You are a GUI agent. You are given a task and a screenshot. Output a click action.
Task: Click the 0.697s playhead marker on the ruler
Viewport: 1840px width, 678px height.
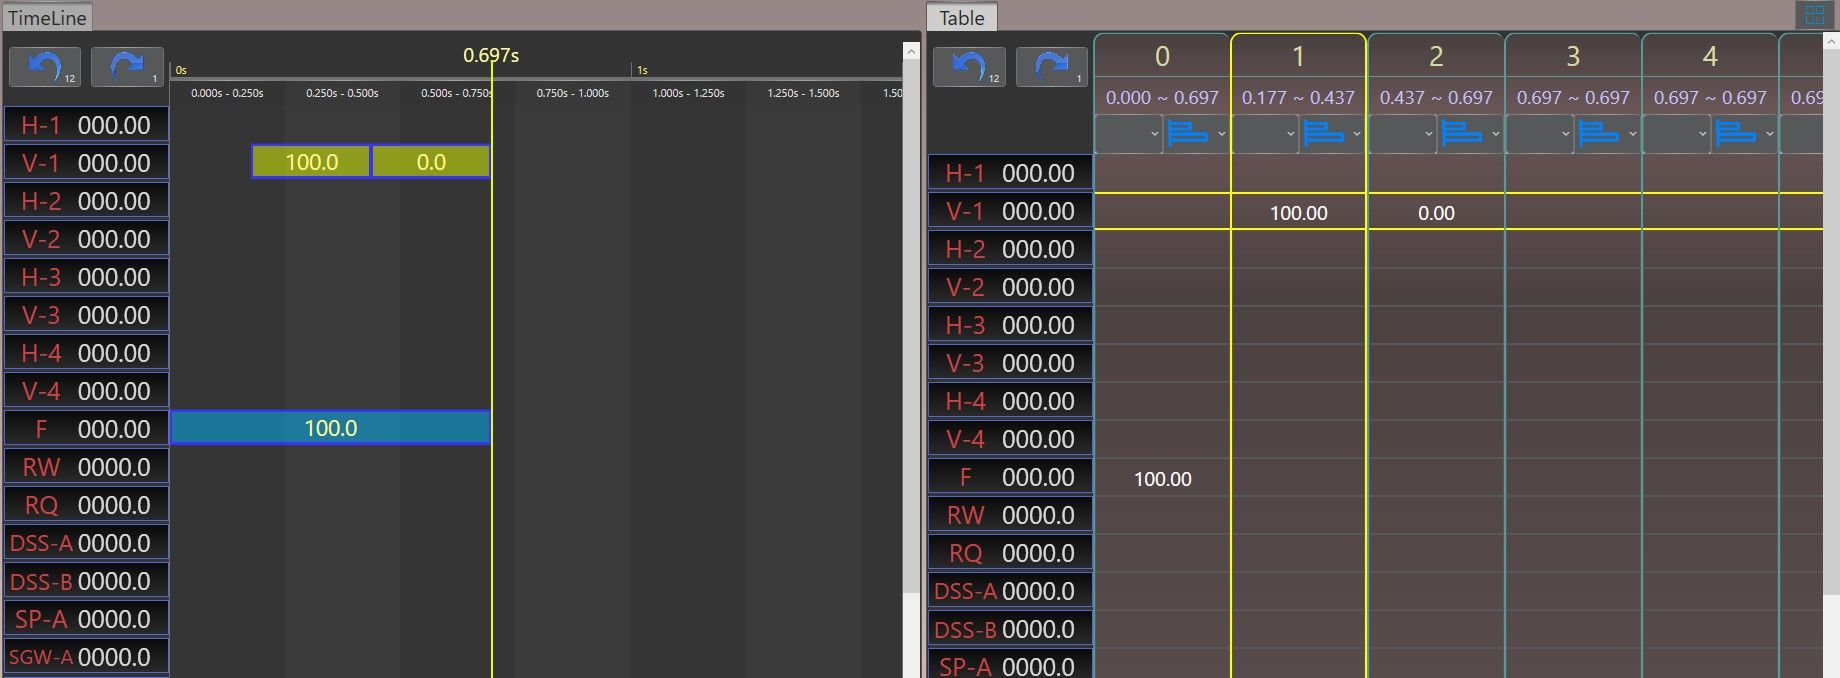coord(491,56)
